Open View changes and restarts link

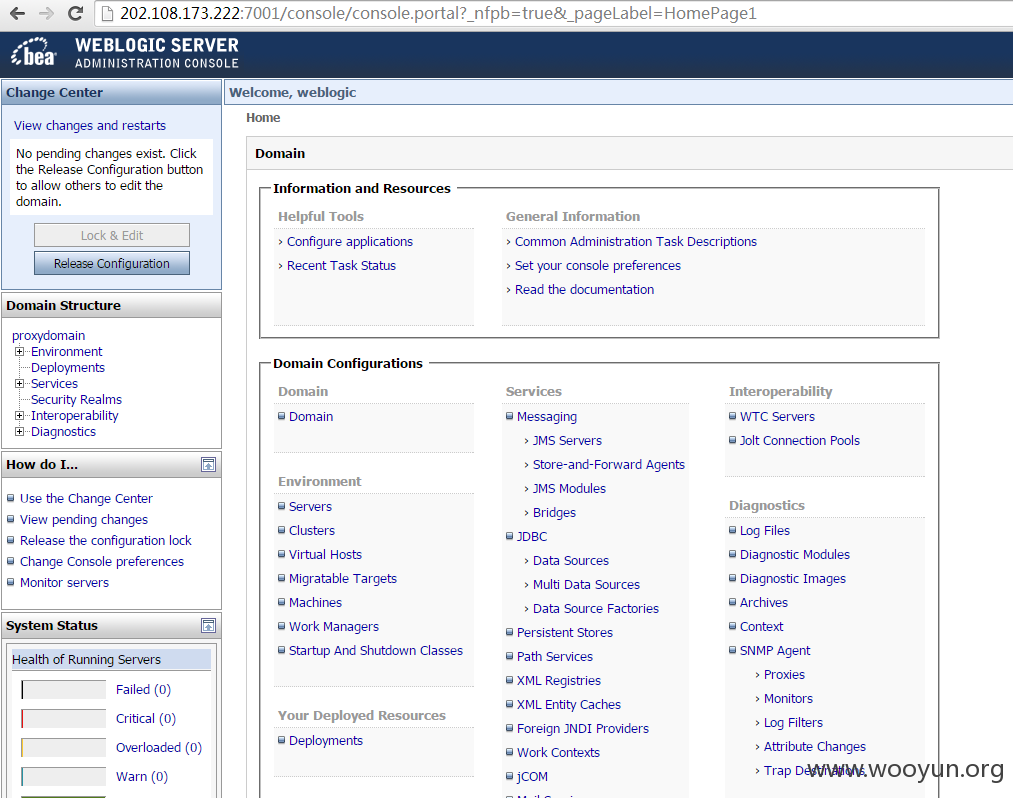[x=90, y=125]
